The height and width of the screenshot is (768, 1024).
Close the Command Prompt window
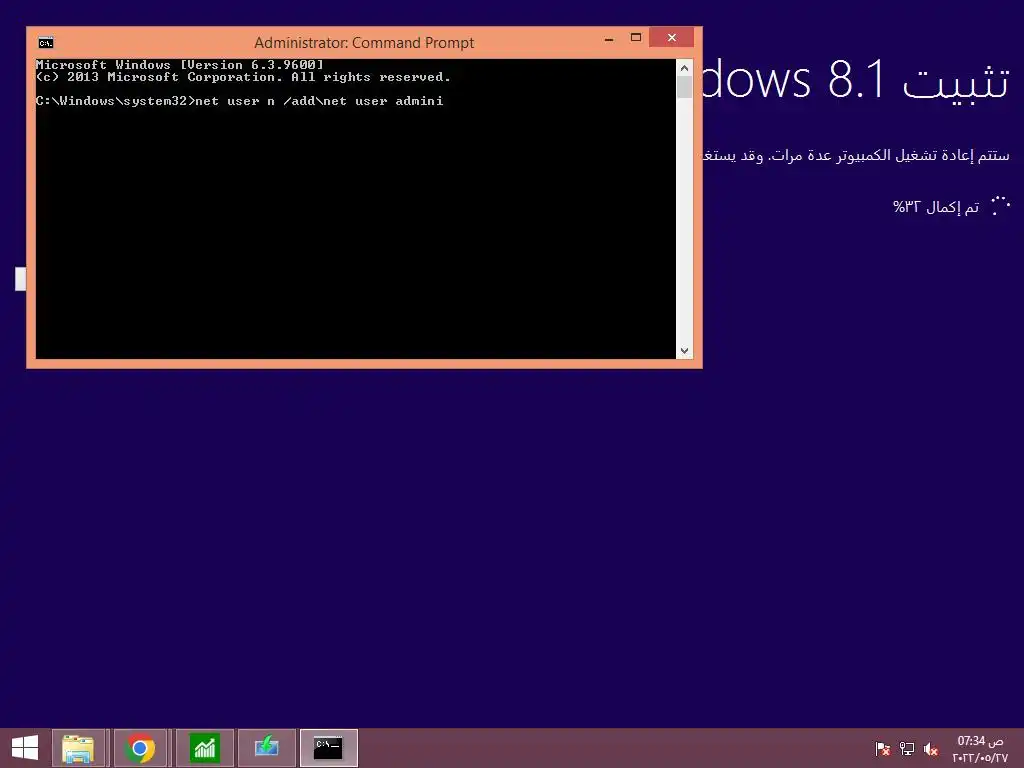coord(671,38)
